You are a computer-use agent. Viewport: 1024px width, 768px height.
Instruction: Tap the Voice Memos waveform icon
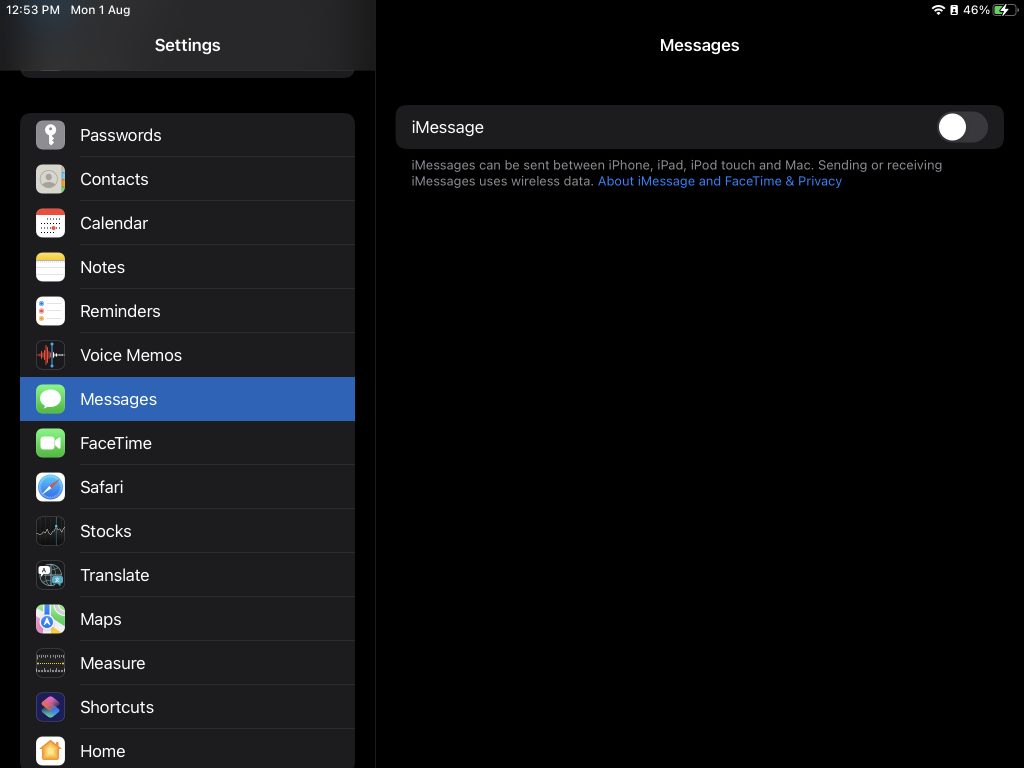[x=50, y=355]
